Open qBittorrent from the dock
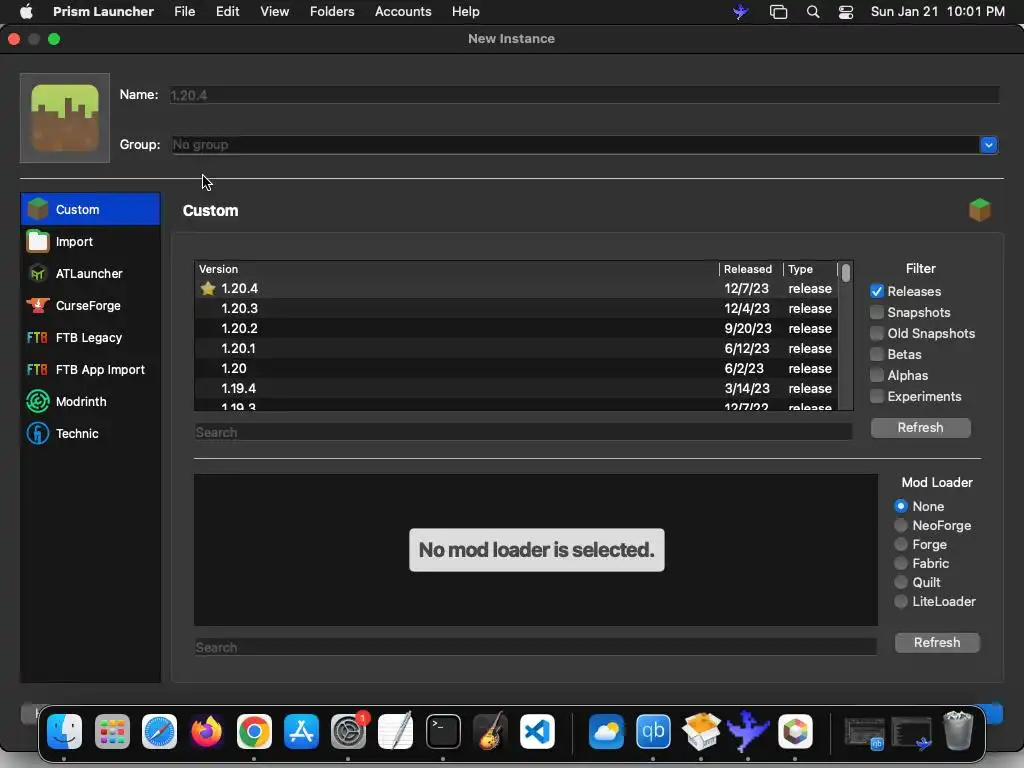 pos(653,731)
